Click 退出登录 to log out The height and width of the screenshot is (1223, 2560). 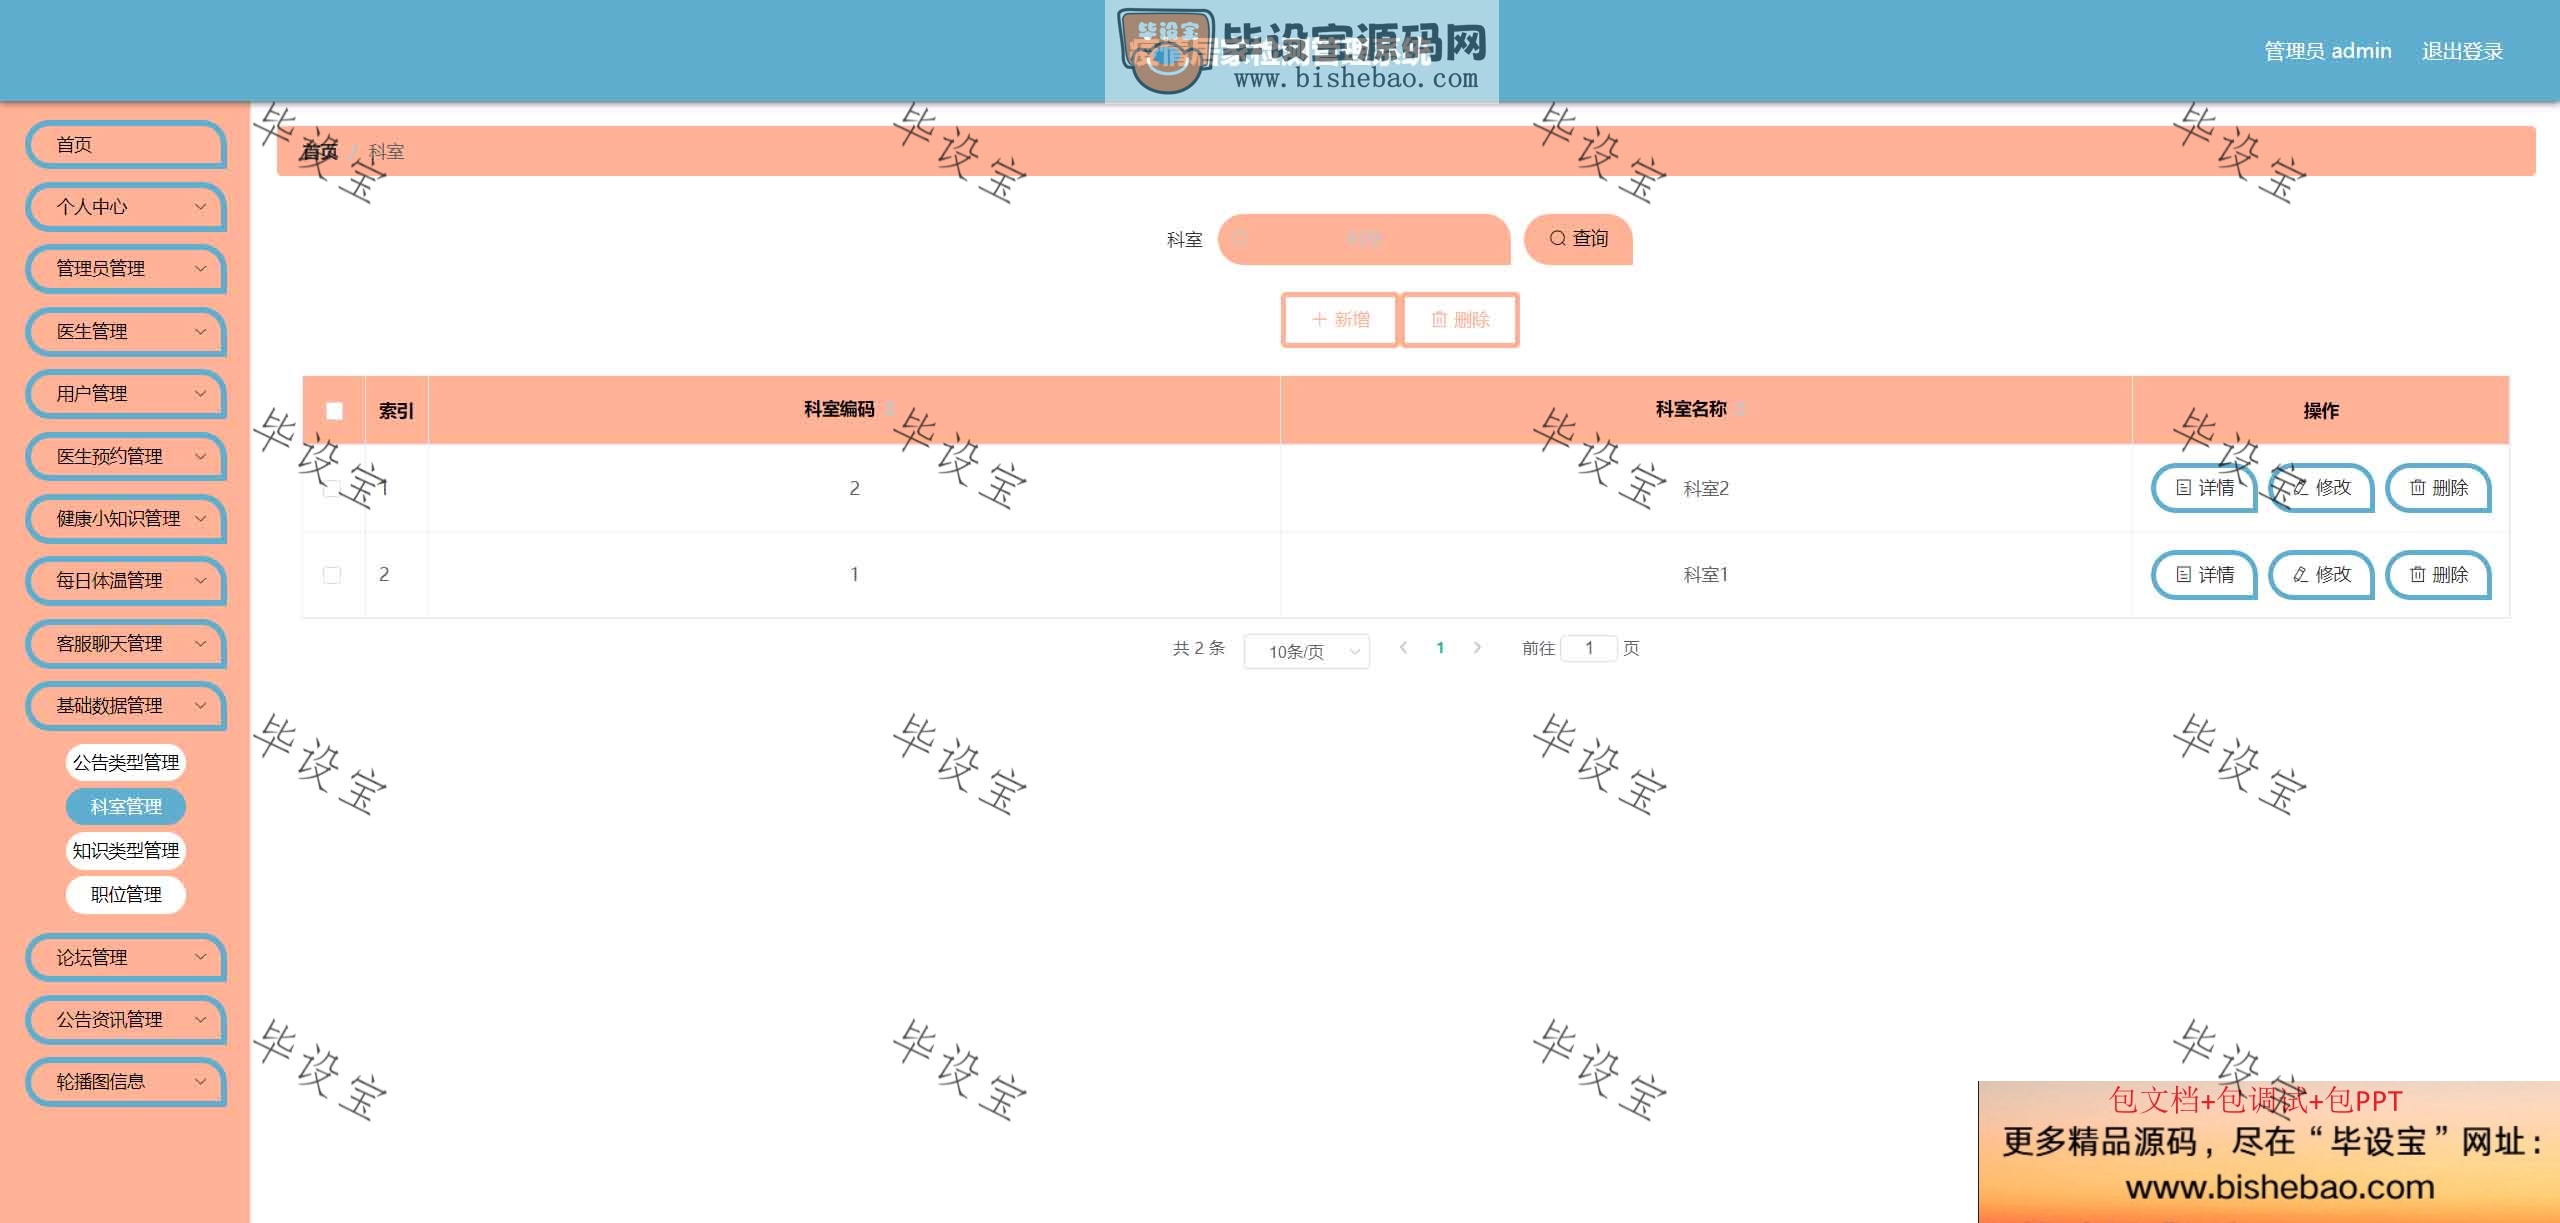(x=2462, y=51)
